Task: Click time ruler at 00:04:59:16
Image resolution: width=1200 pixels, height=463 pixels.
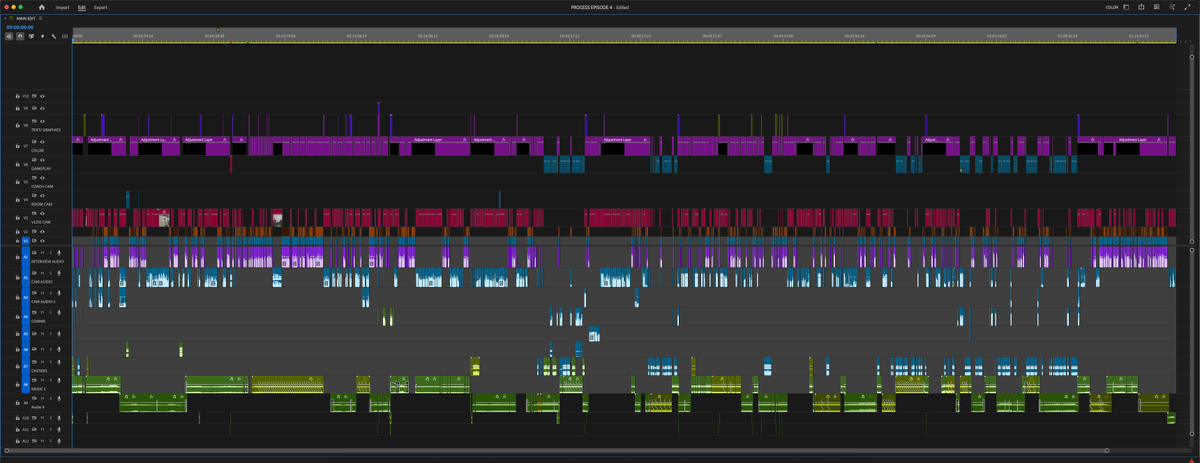Action: [143, 36]
